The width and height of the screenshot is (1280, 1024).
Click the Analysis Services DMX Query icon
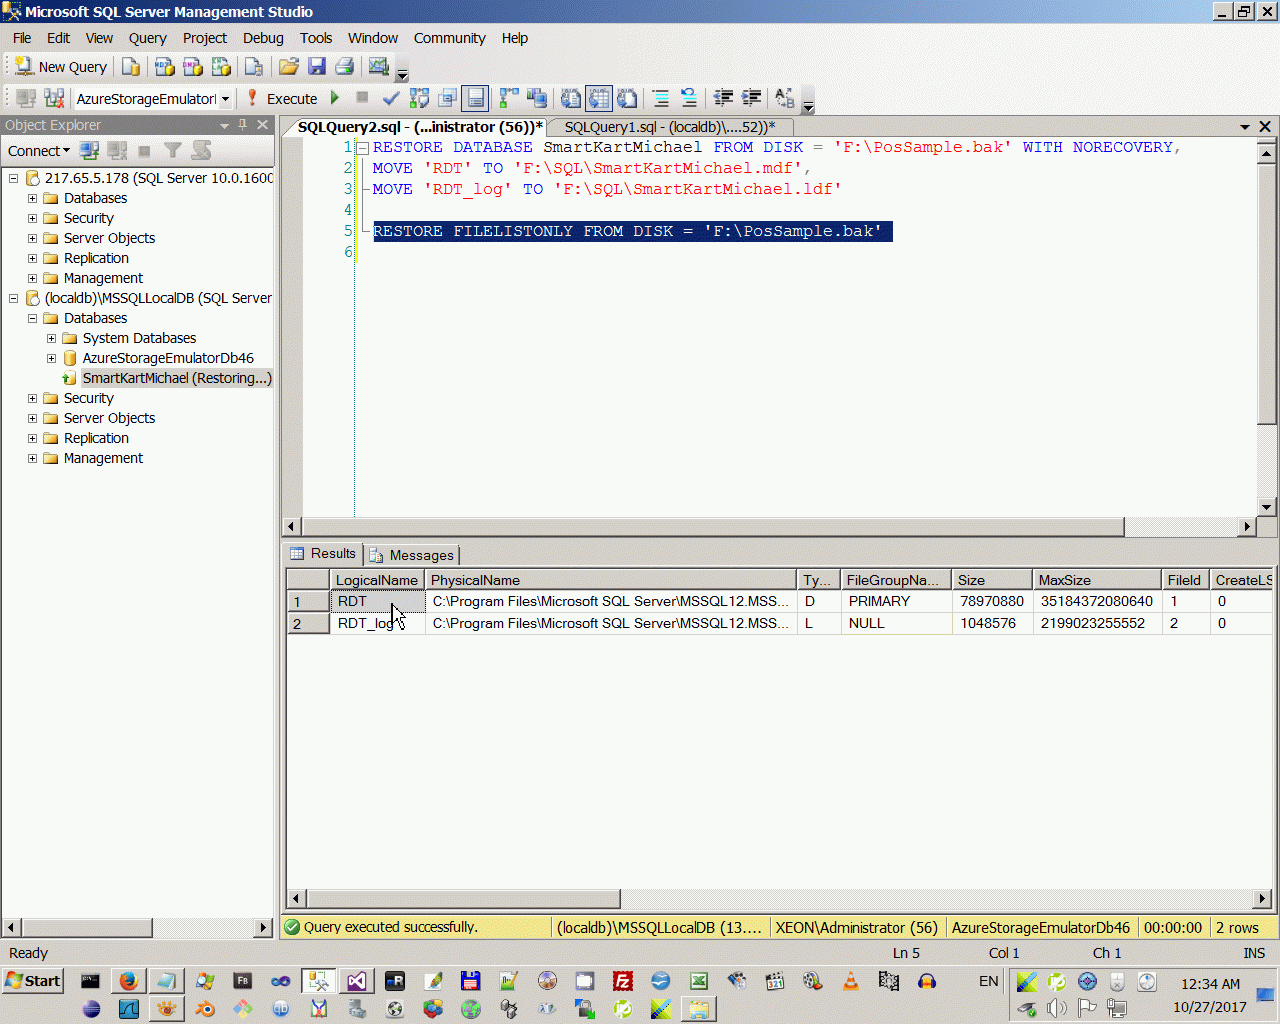[x=193, y=67]
